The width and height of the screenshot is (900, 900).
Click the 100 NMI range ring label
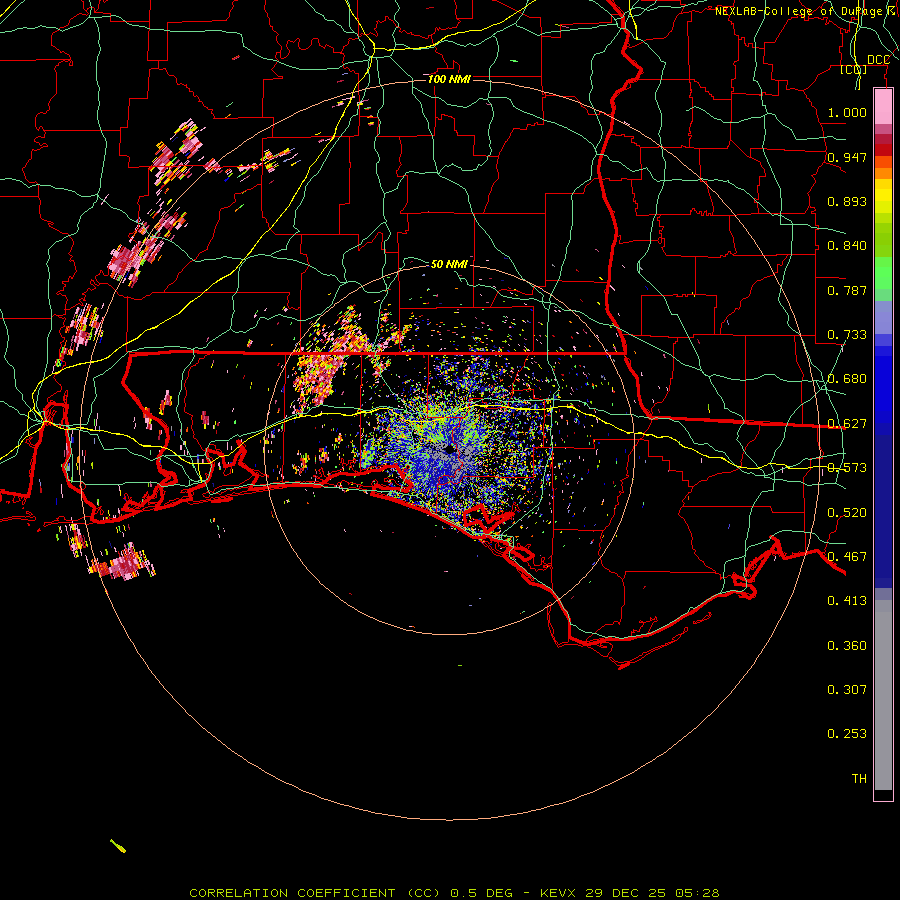[449, 79]
